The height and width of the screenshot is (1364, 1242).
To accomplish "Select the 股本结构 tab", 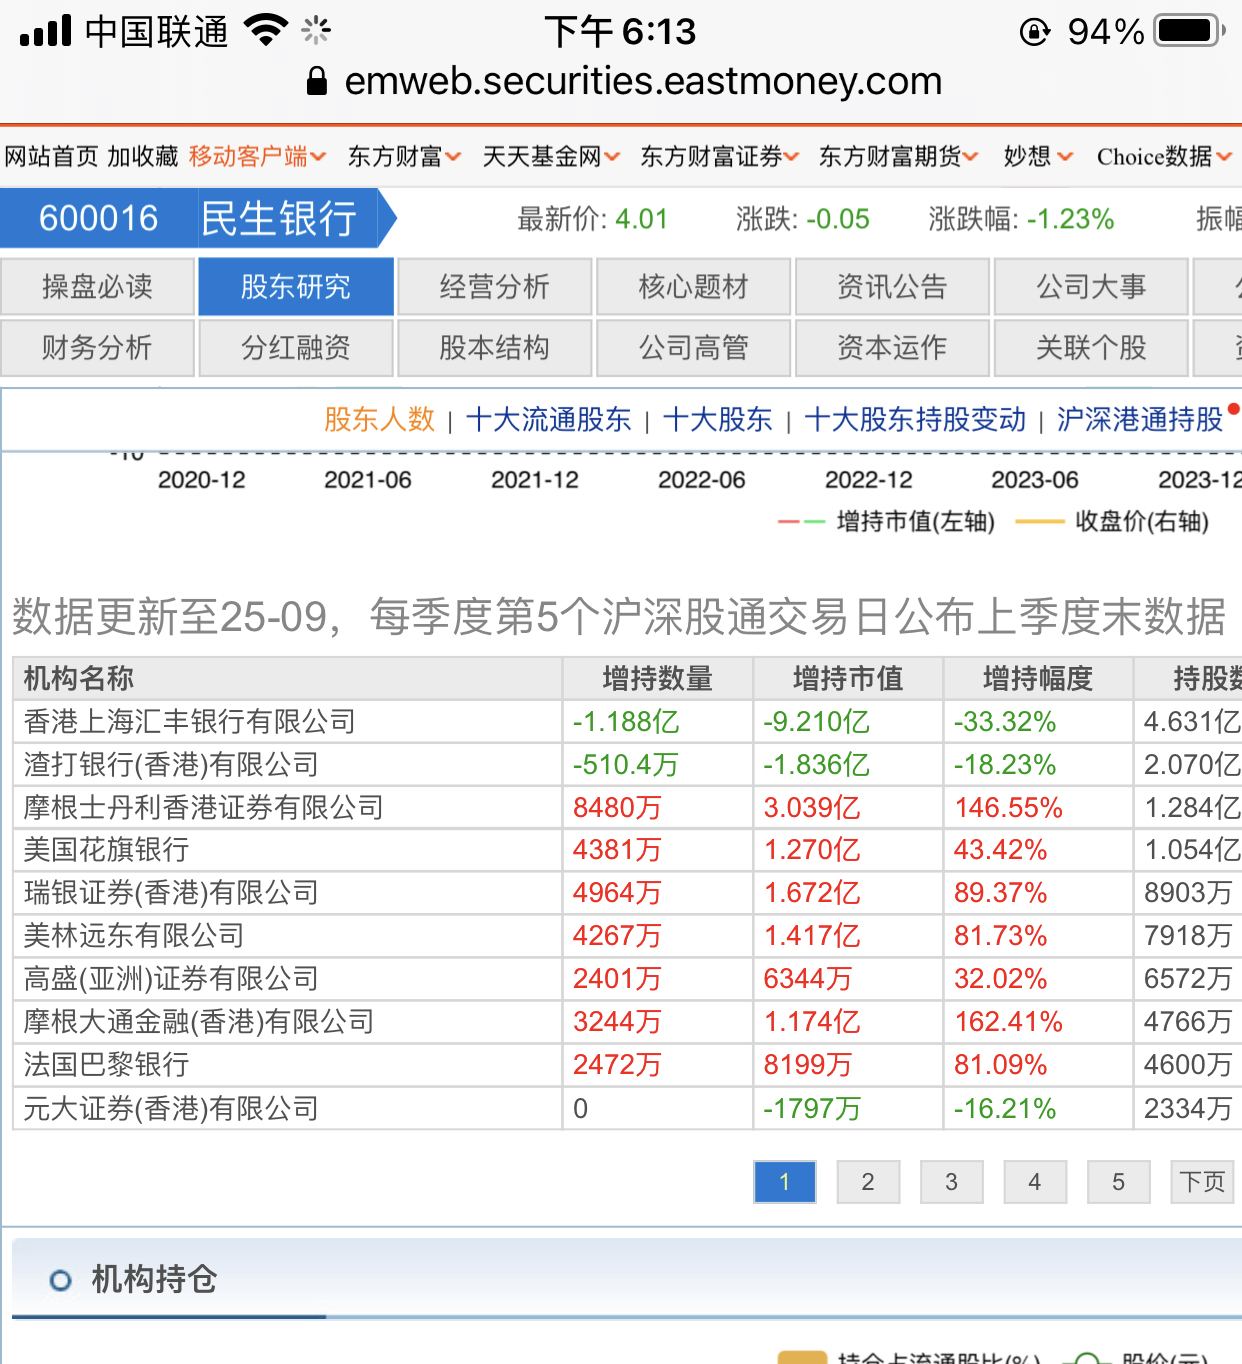I will point(495,348).
